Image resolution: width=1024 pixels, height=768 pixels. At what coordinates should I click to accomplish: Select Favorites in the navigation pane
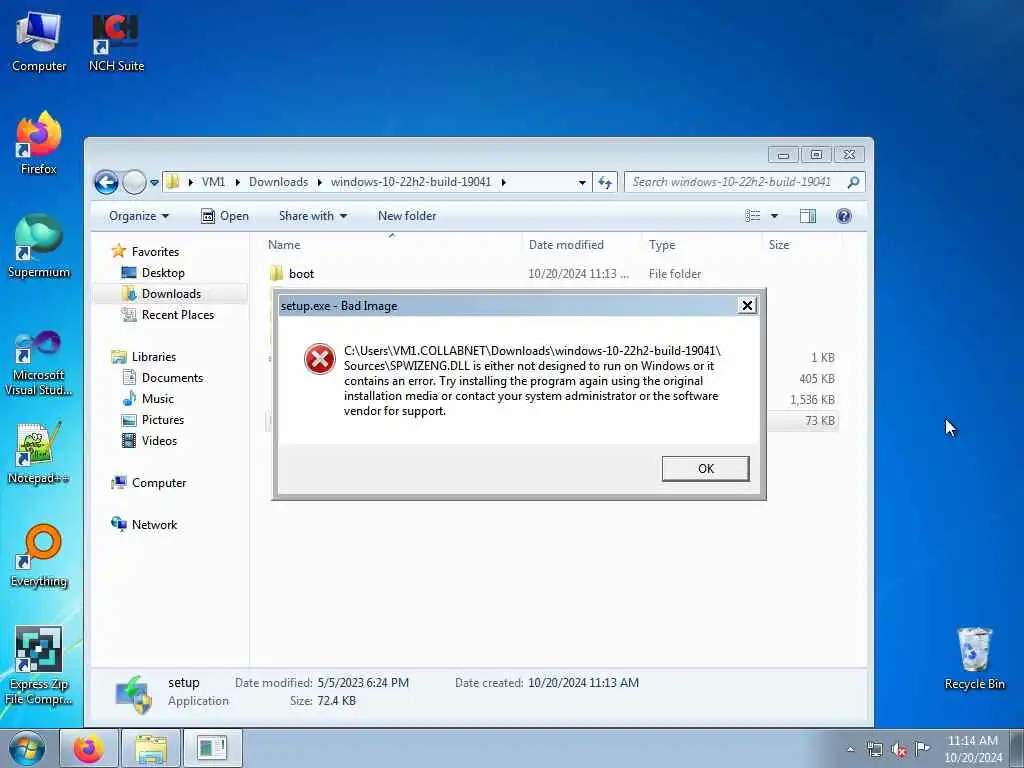tap(155, 251)
